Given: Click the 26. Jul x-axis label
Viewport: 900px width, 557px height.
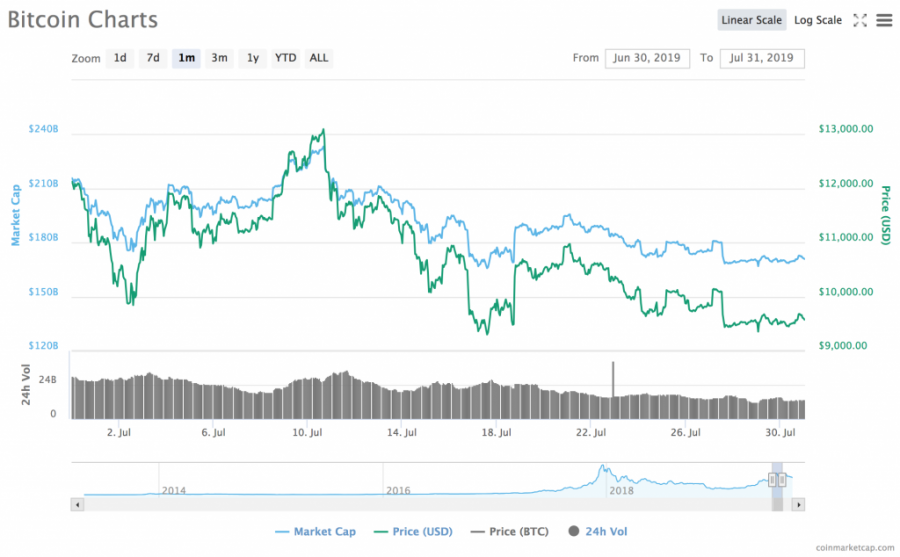Looking at the screenshot, I should 685,432.
